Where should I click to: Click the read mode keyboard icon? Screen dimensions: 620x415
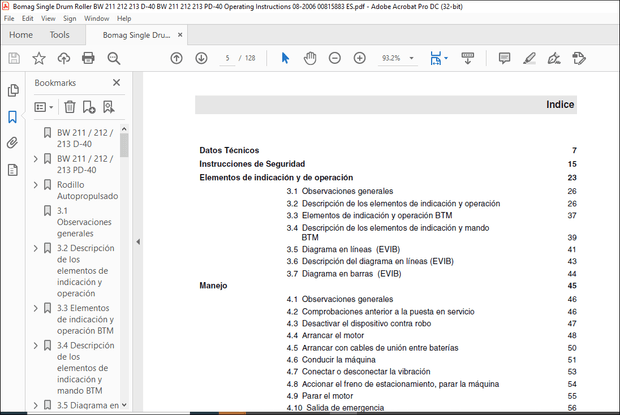click(x=468, y=58)
